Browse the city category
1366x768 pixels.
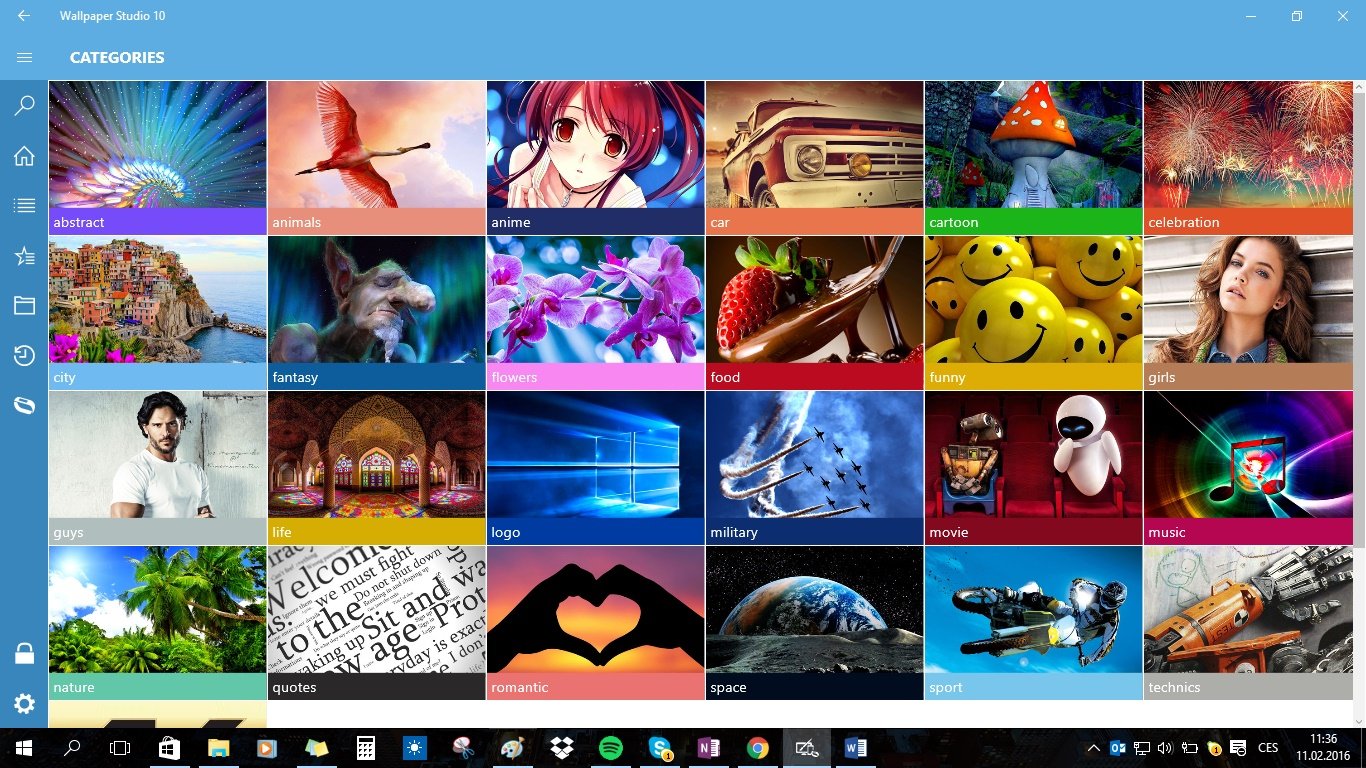[x=158, y=313]
